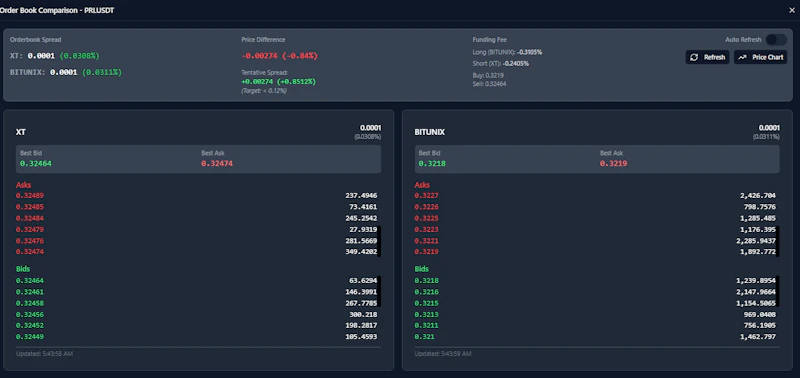Click the Target < 0.12% note
800x378 pixels.
[x=264, y=91]
